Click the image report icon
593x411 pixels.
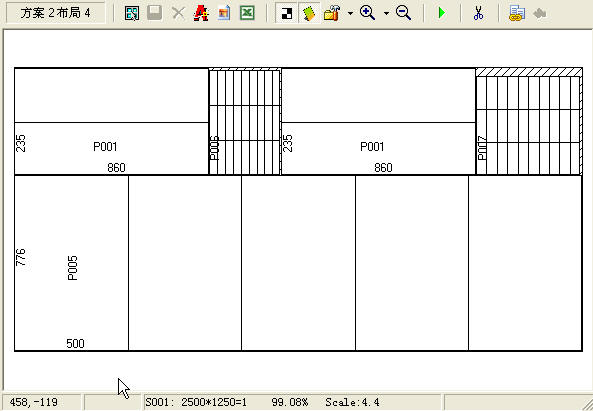pyautogui.click(x=224, y=14)
